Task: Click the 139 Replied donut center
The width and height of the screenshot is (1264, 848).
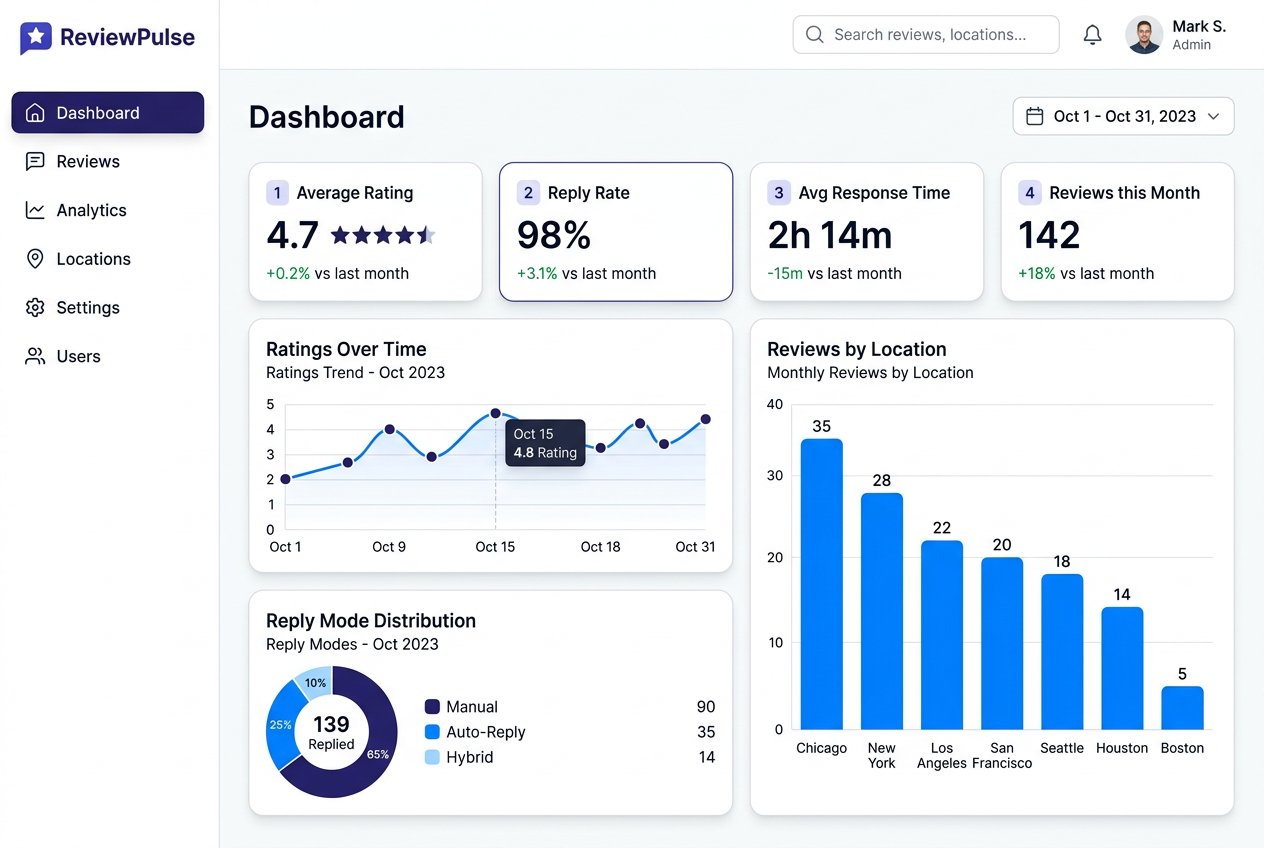Action: click(331, 731)
